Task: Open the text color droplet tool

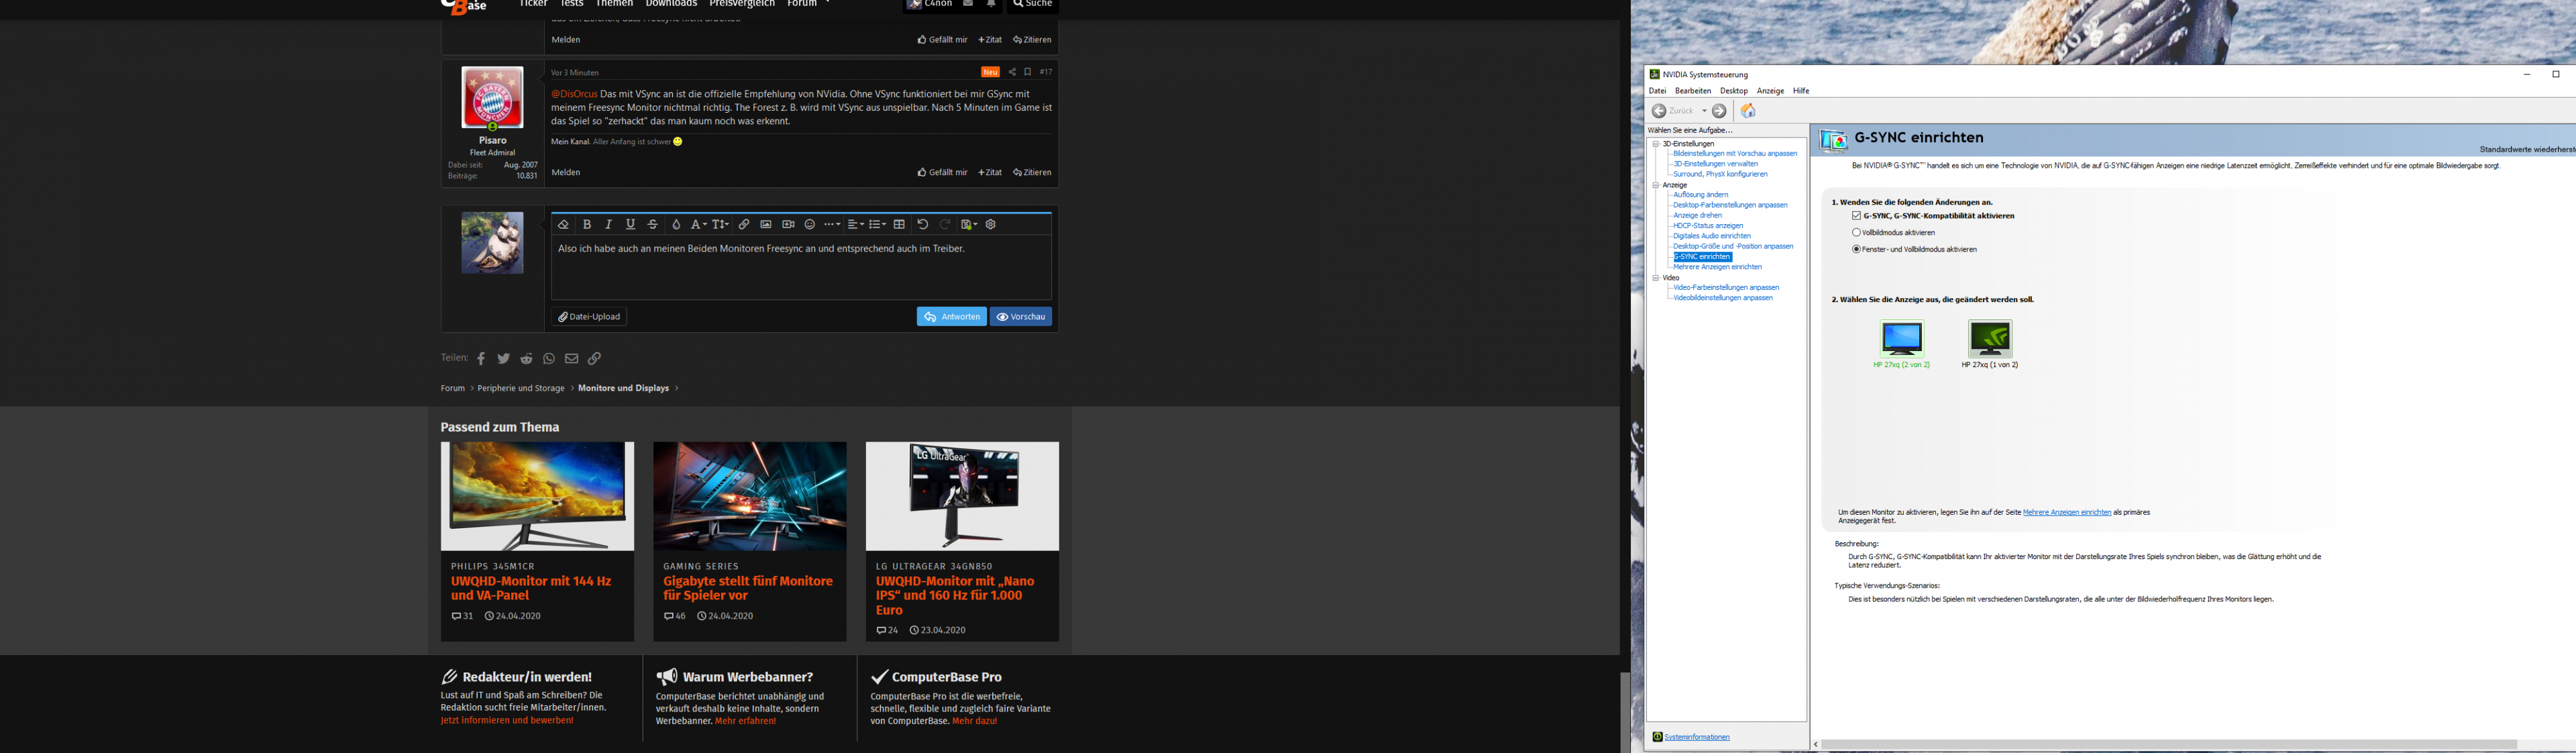Action: point(676,225)
